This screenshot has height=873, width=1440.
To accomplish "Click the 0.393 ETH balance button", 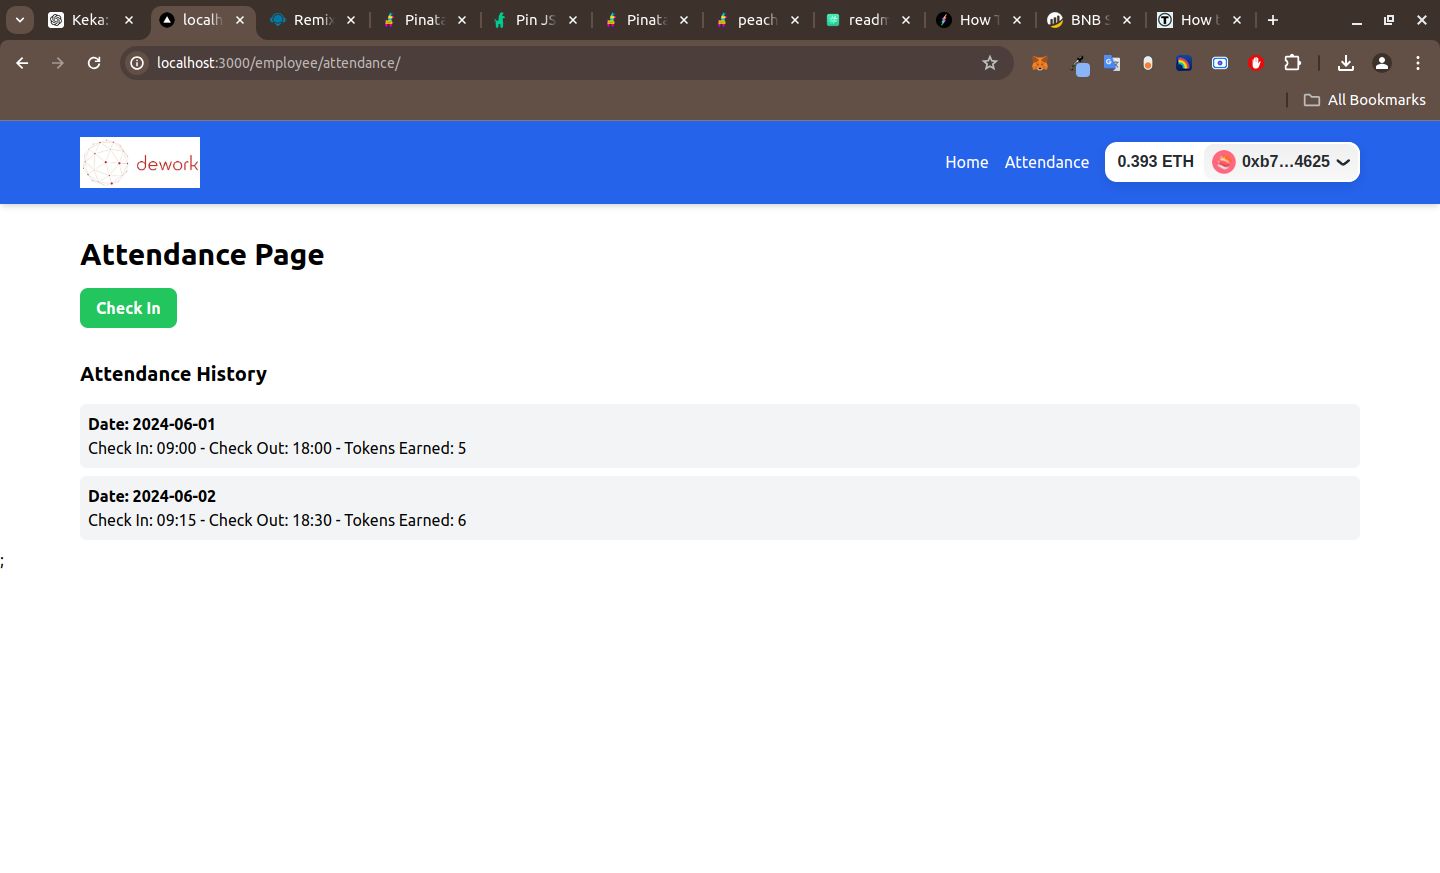I will point(1155,162).
